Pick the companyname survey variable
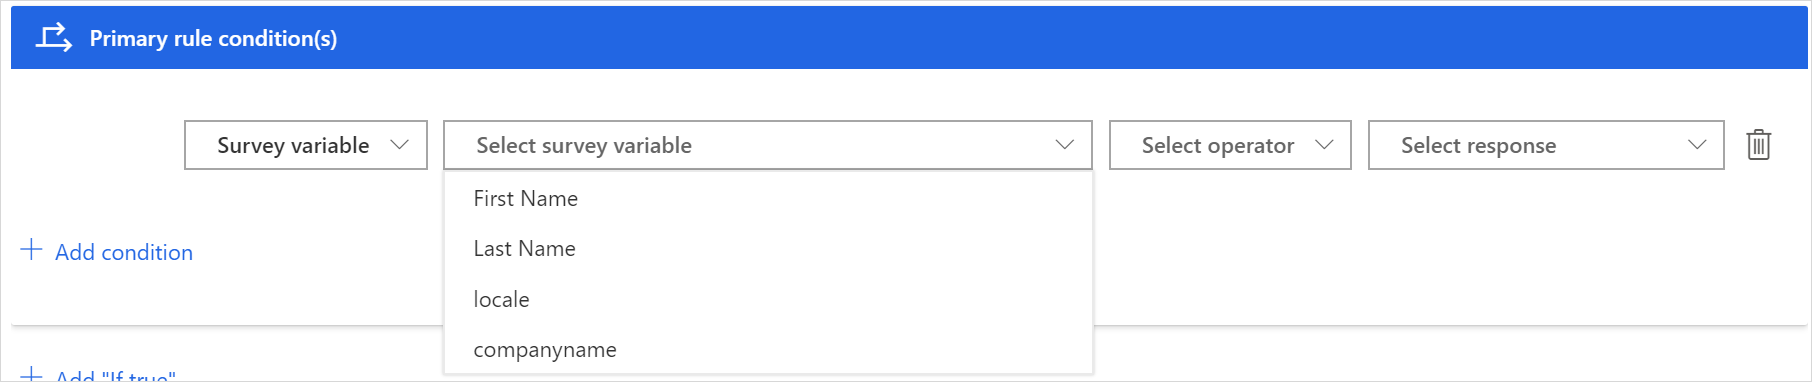This screenshot has width=1812, height=382. click(768, 349)
